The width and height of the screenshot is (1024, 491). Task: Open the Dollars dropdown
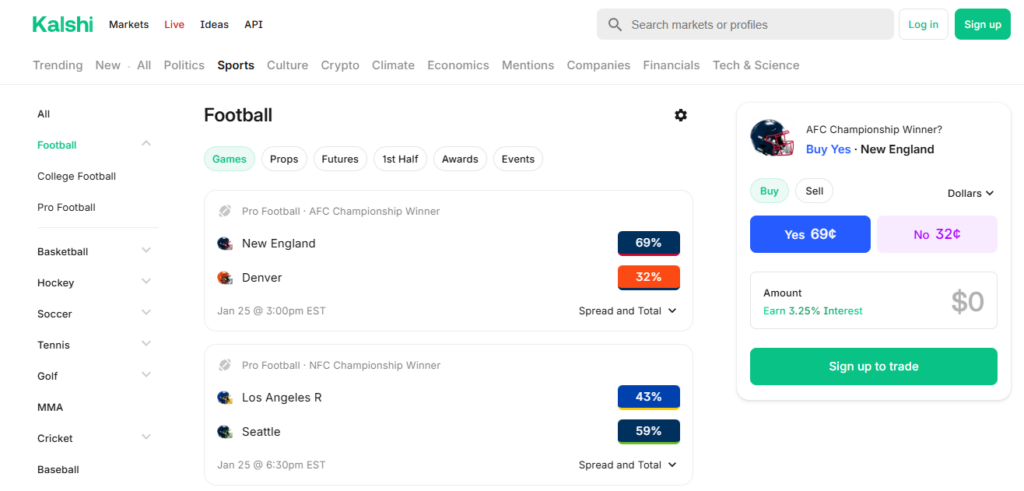tap(970, 193)
